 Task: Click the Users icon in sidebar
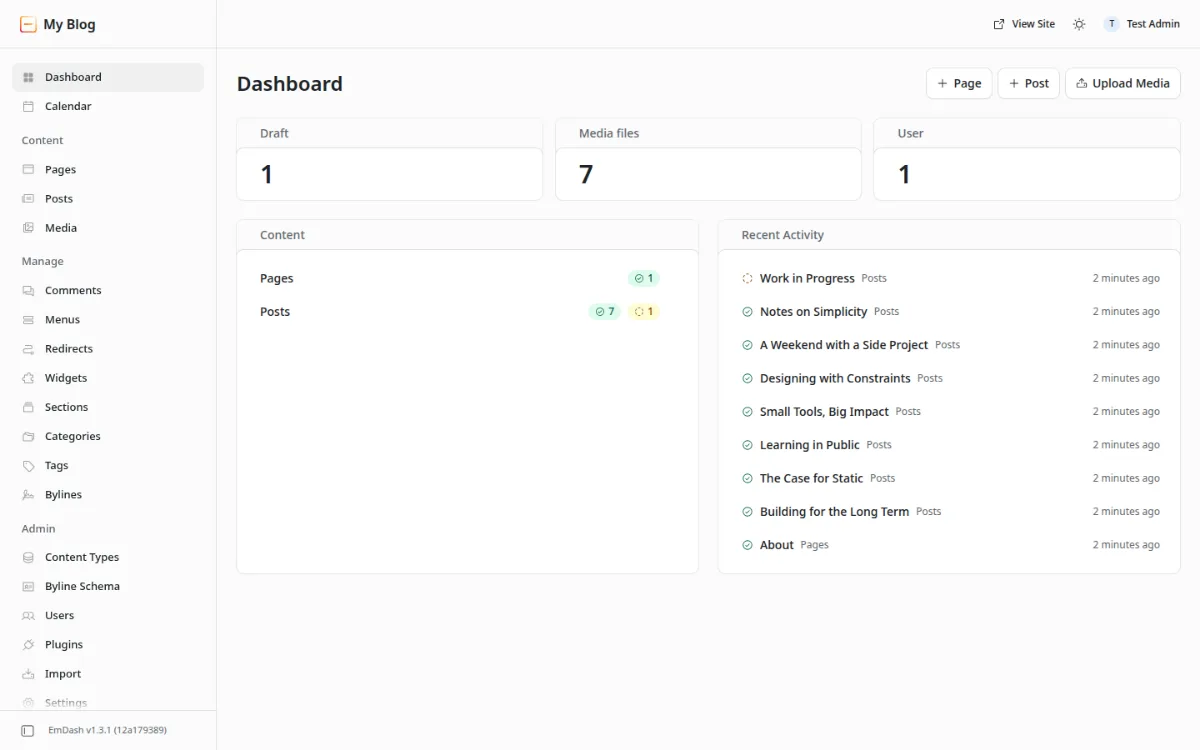28,616
